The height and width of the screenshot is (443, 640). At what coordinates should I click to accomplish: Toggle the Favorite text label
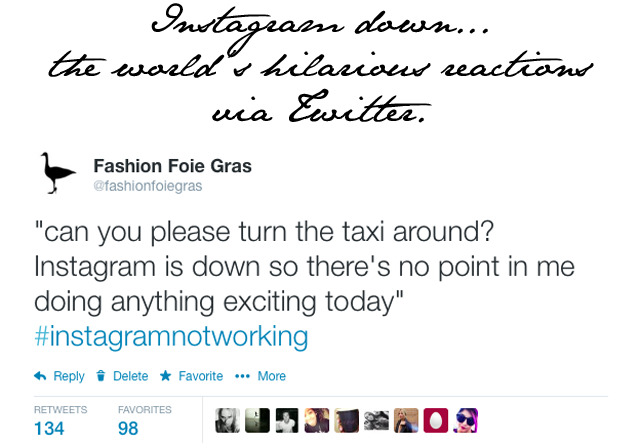click(x=200, y=376)
